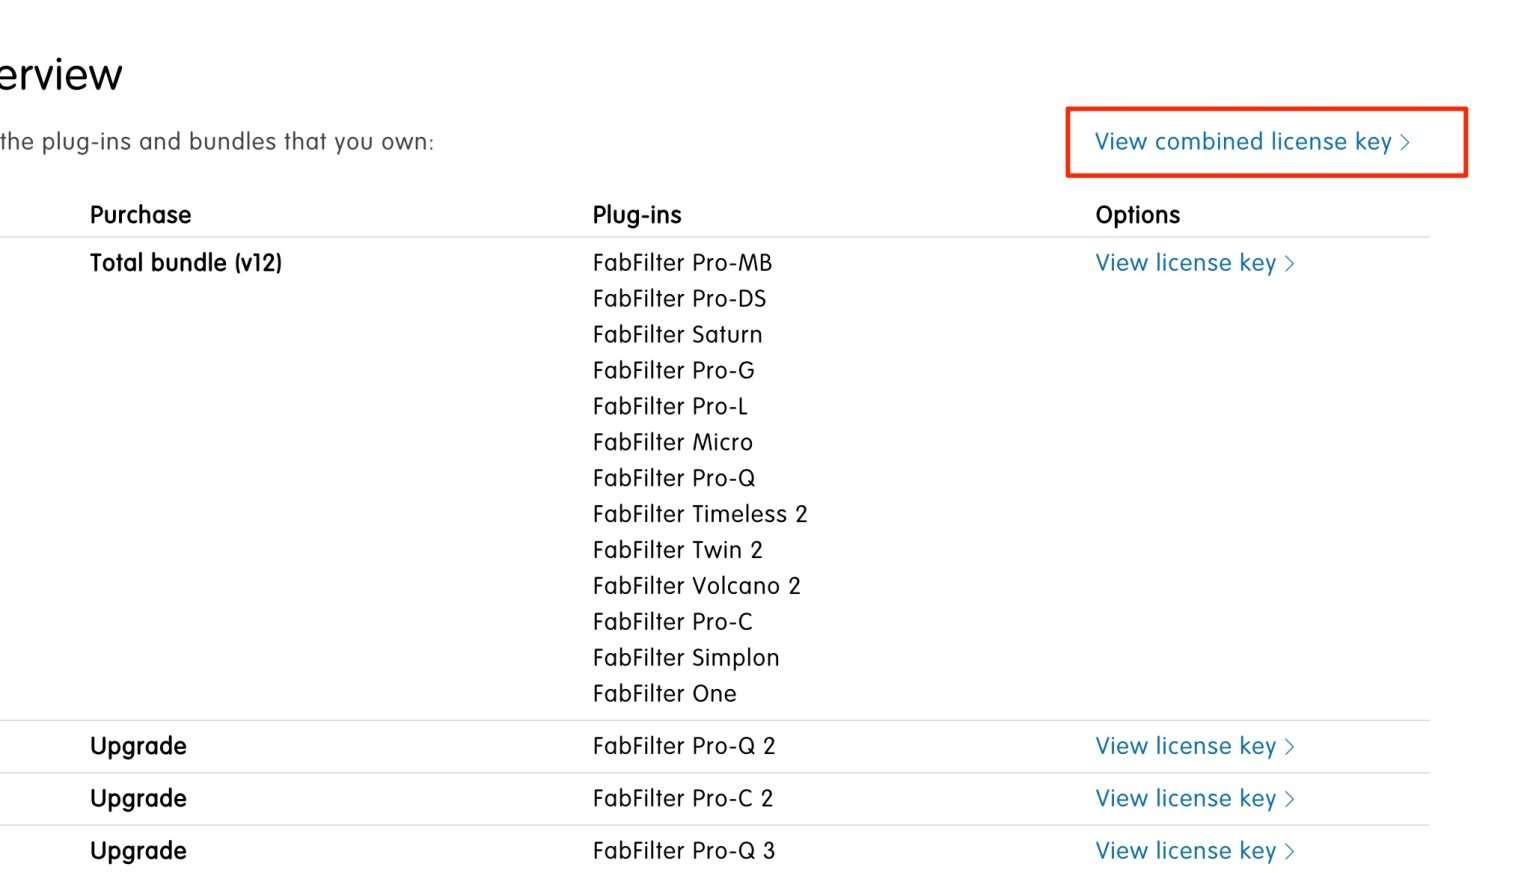Screen dimensions: 1536x873
Task: Expand the Total bundle license key chevron
Action: click(x=1289, y=263)
